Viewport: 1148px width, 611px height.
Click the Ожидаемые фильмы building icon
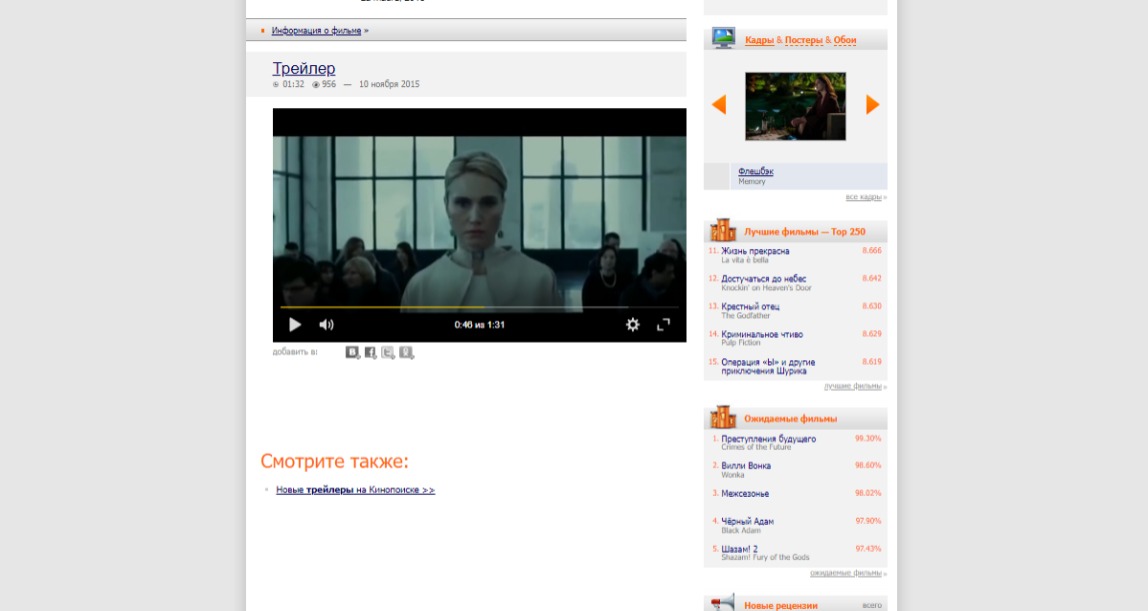click(x=723, y=417)
